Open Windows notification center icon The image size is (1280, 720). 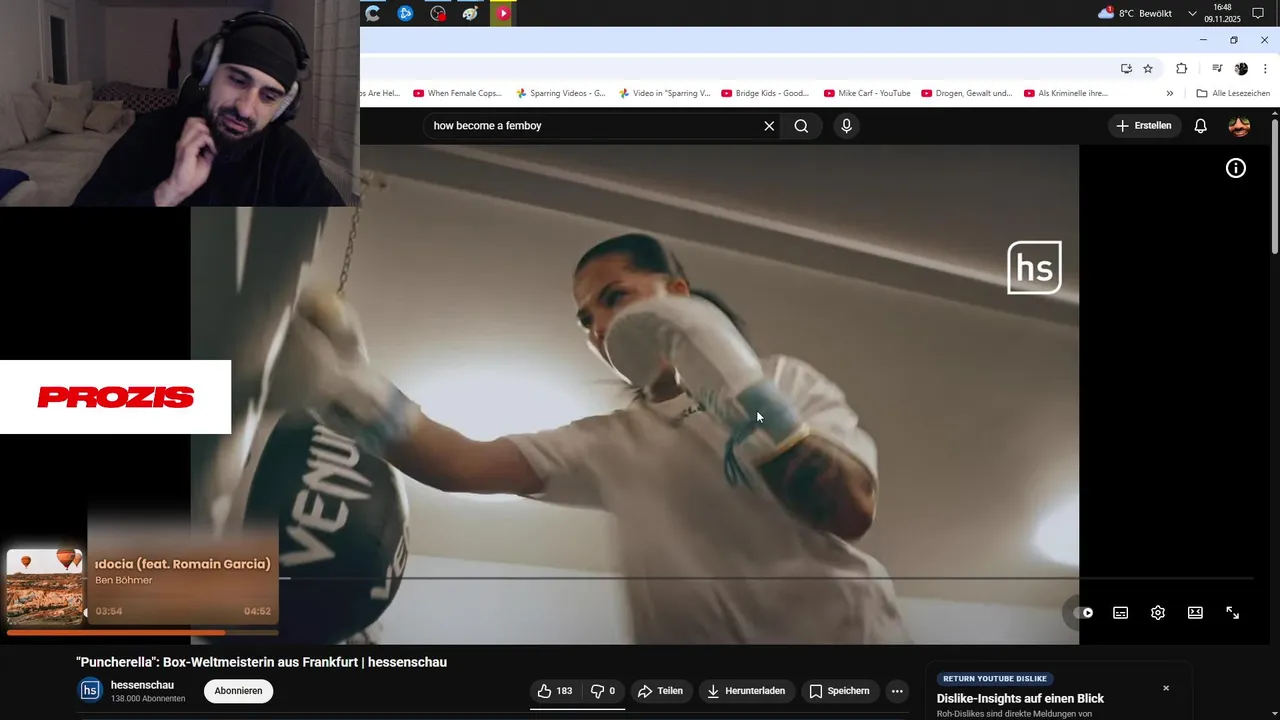tap(1259, 13)
